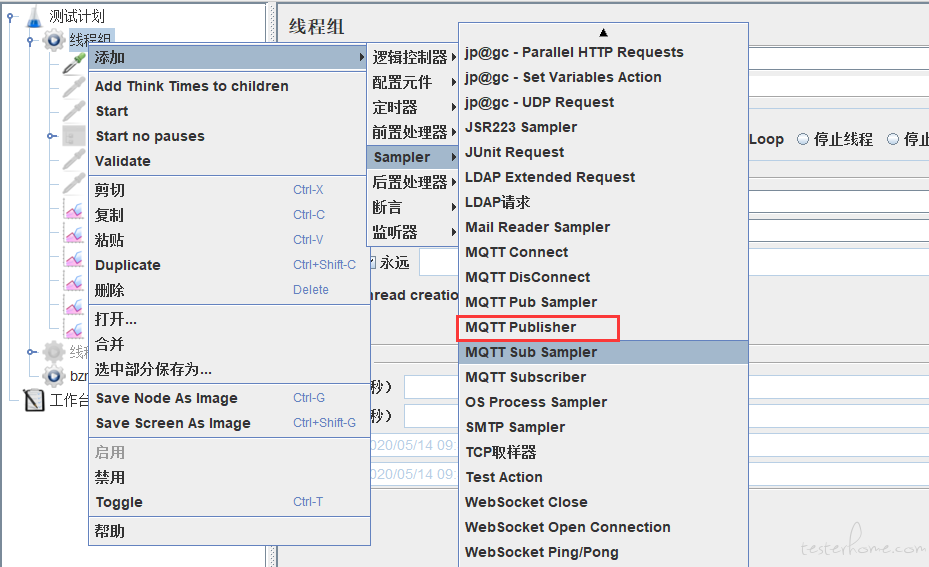
Task: Click the disabled gray controller icon
Action: (74, 136)
